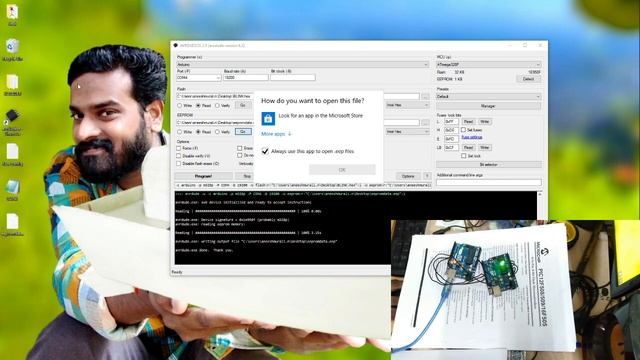The image size is (640, 360).
Task: Click the H fuse value field
Action: pos(451,130)
